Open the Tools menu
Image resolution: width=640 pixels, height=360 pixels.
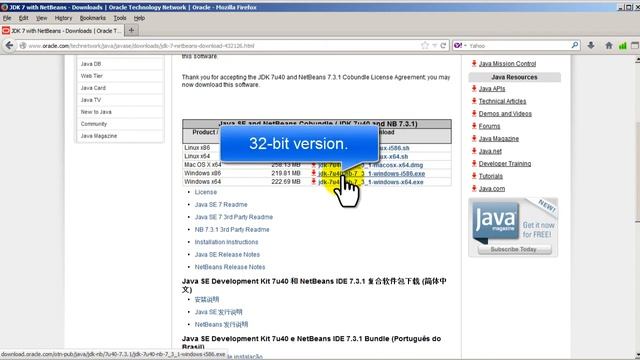point(120,18)
